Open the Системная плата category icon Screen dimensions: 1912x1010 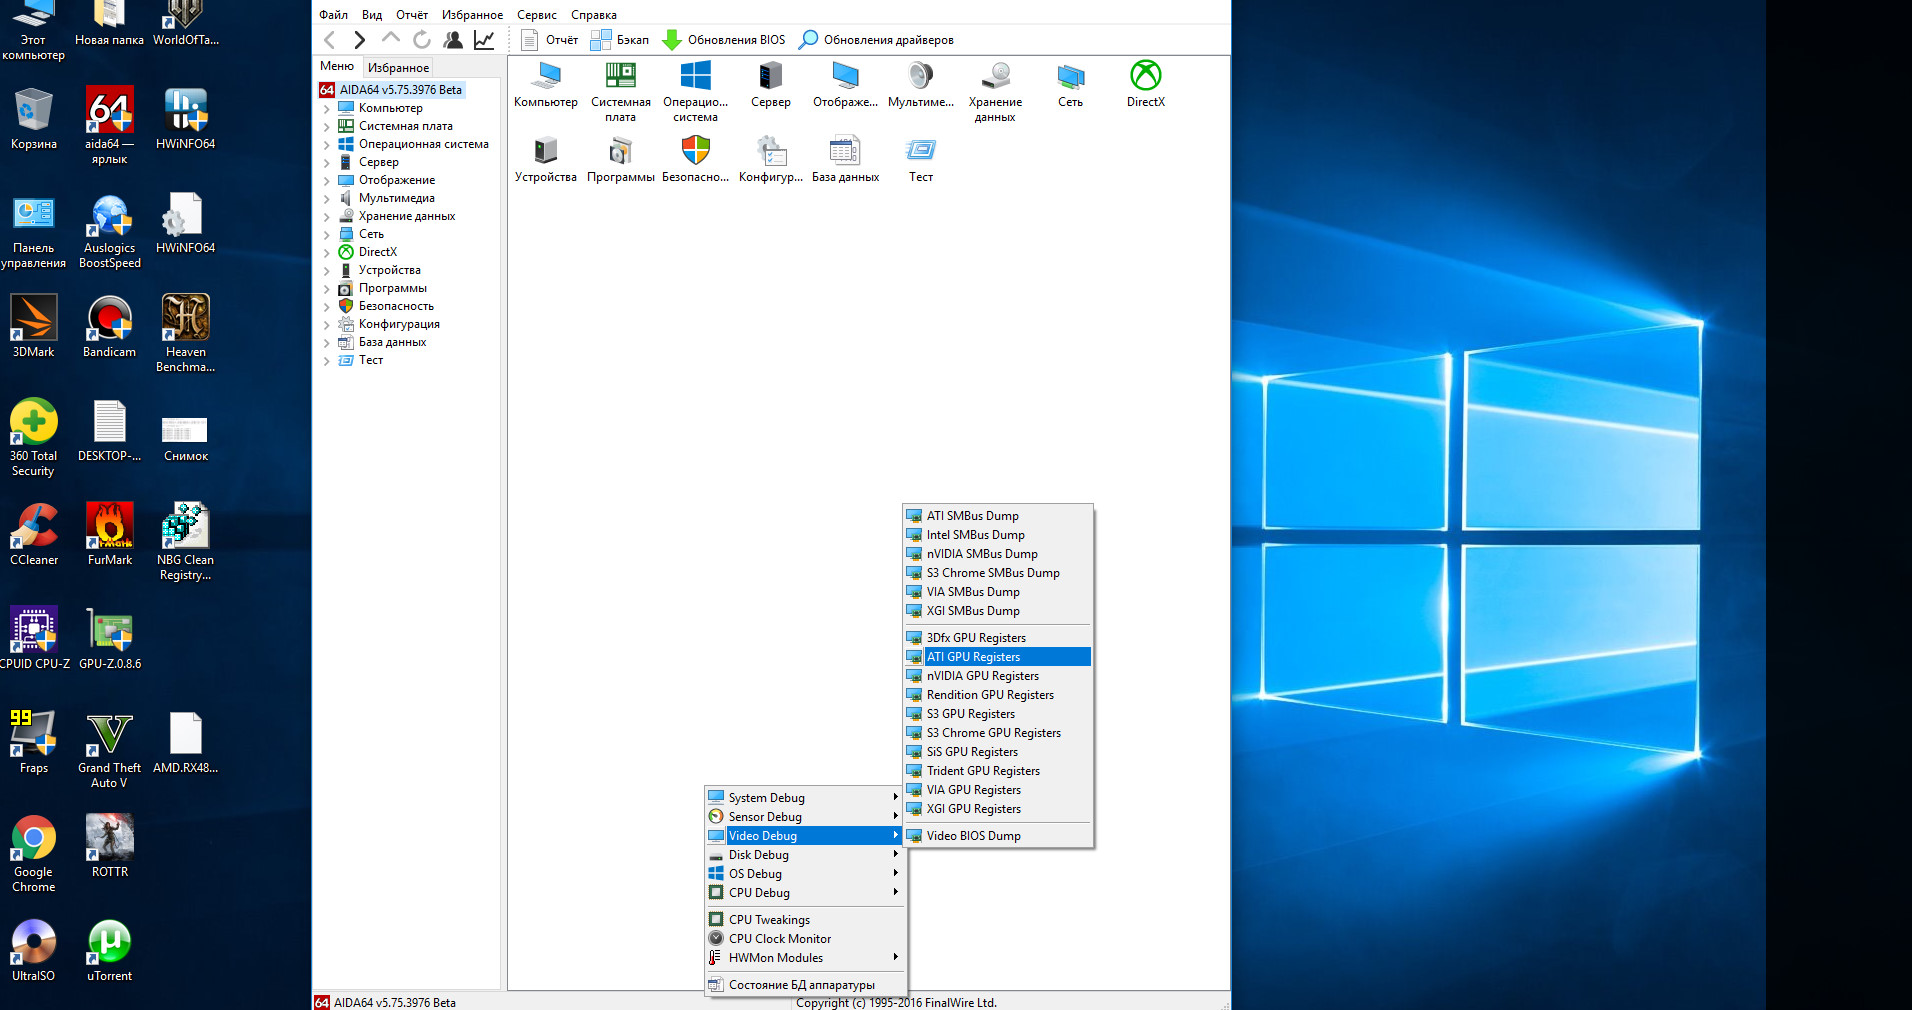(620, 92)
